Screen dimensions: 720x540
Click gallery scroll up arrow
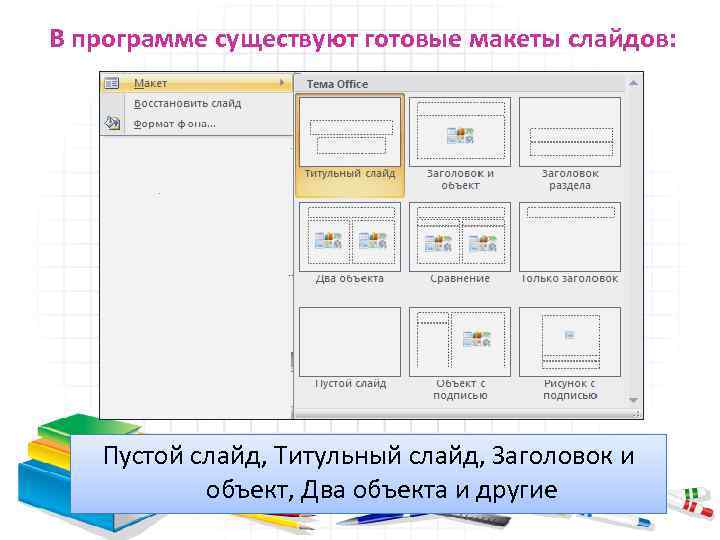633,84
